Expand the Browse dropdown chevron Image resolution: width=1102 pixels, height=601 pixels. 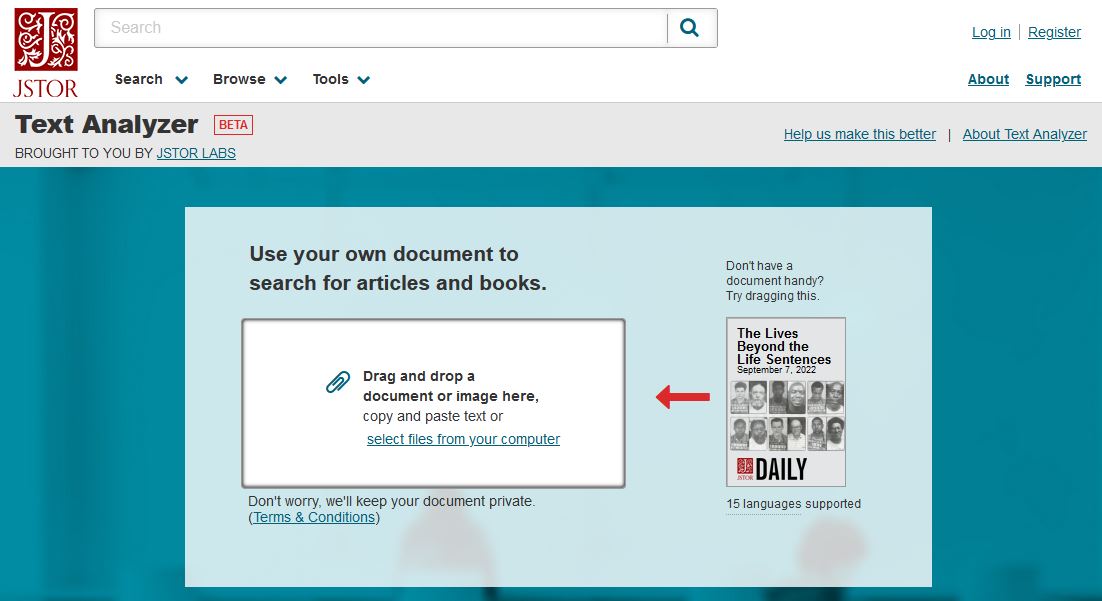pyautogui.click(x=280, y=80)
